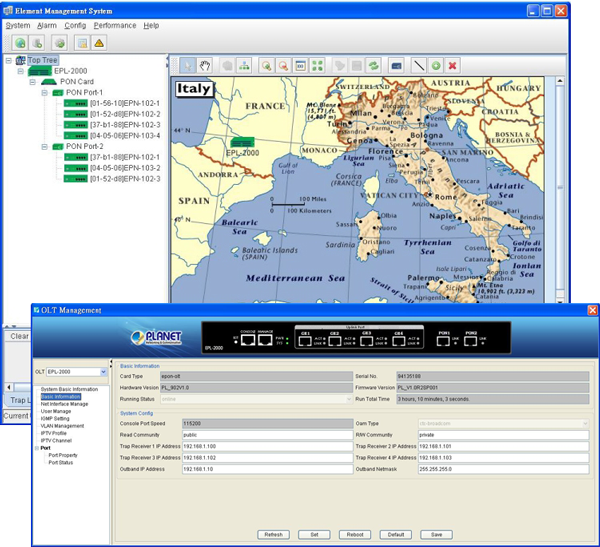This screenshot has width=600, height=547.
Task: Click the Save button
Action: [436, 535]
